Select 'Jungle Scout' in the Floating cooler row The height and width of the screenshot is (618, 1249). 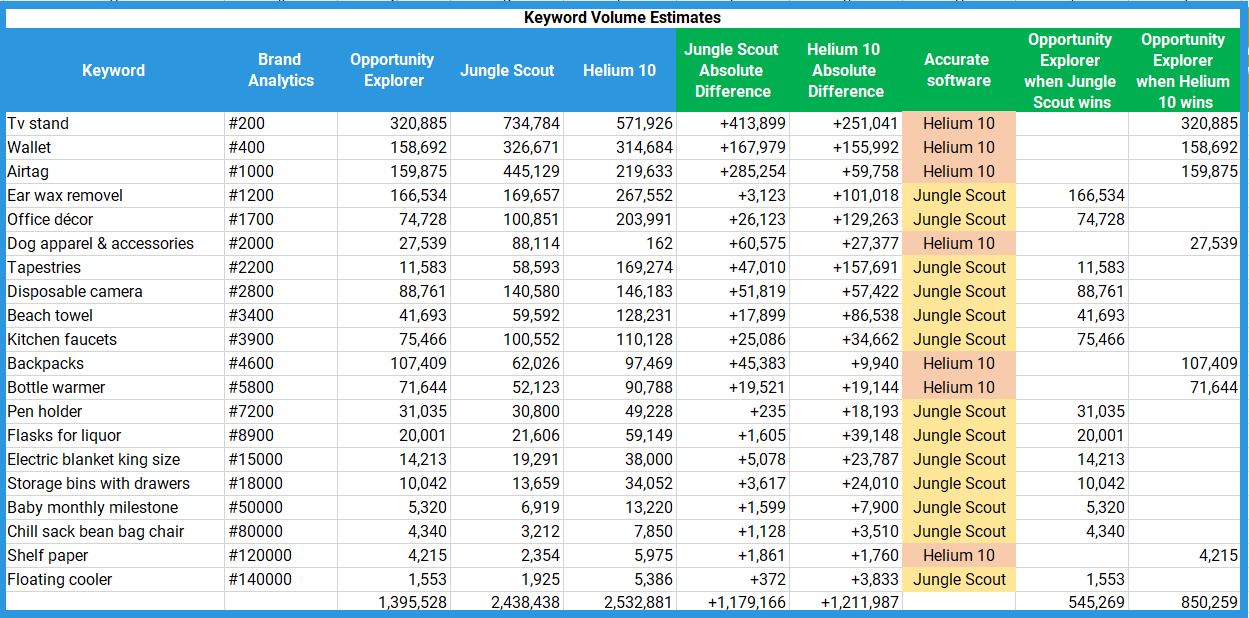(958, 580)
